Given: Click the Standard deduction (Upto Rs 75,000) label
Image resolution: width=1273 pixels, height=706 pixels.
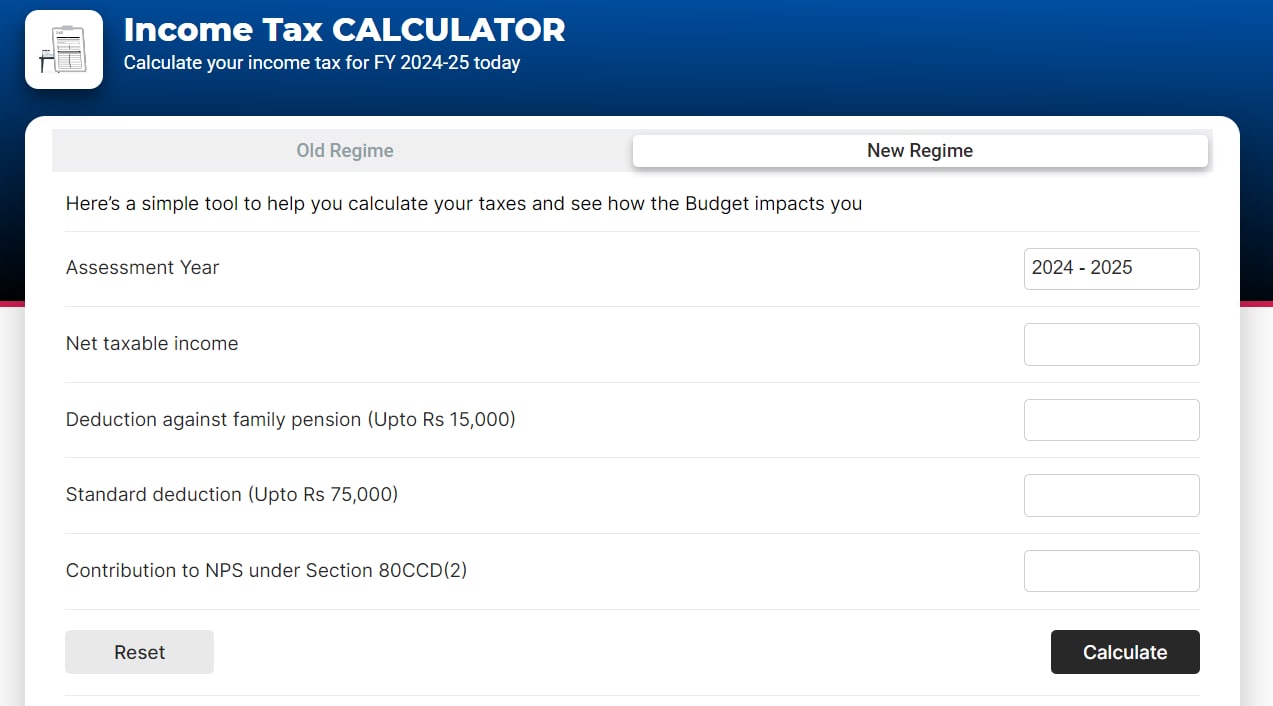Looking at the screenshot, I should (231, 495).
